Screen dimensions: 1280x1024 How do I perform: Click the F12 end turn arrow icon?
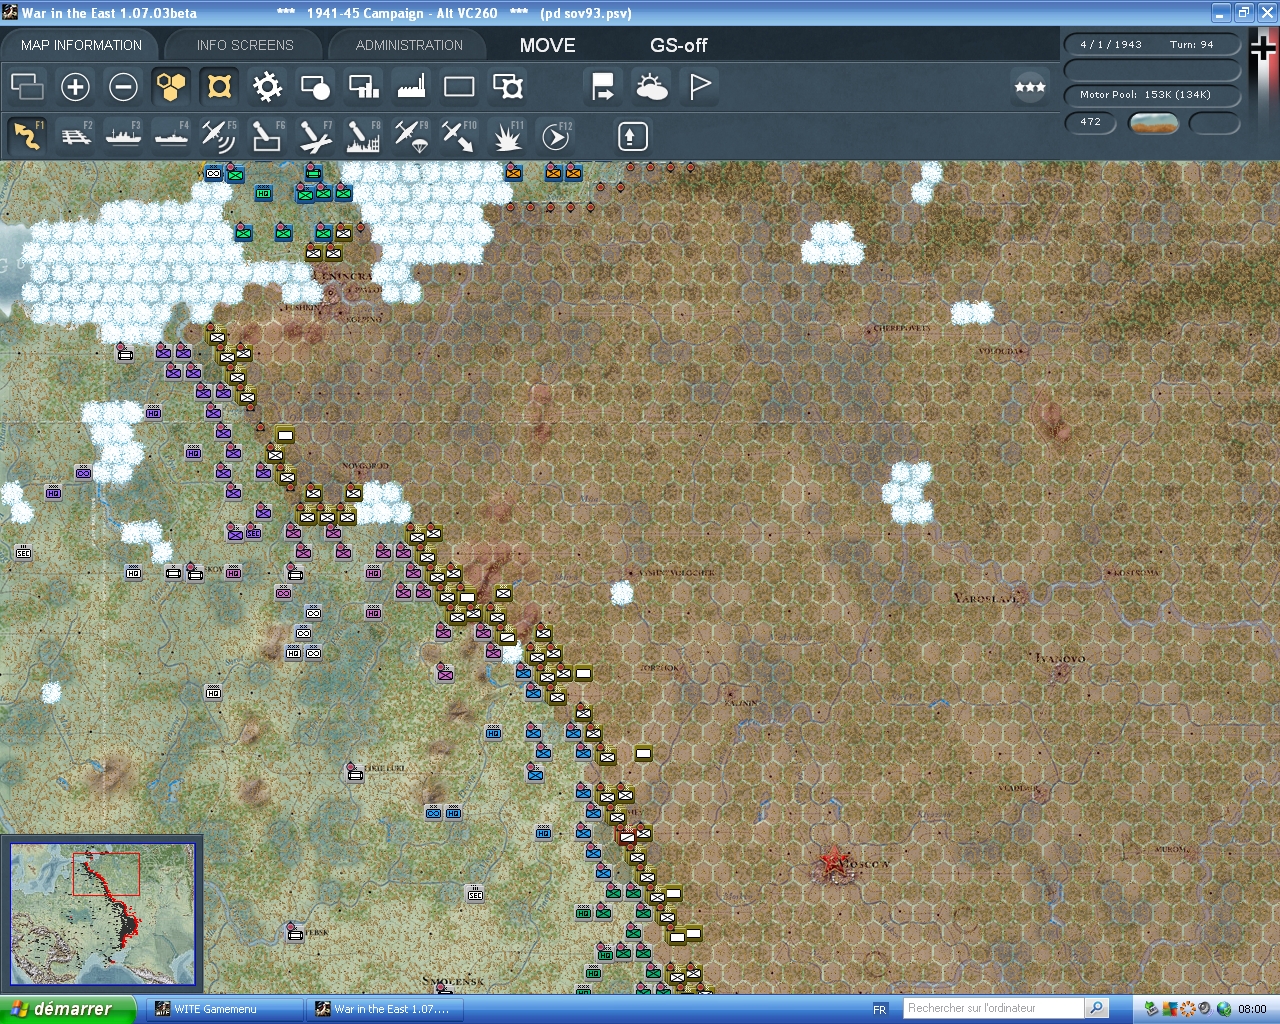(x=555, y=136)
